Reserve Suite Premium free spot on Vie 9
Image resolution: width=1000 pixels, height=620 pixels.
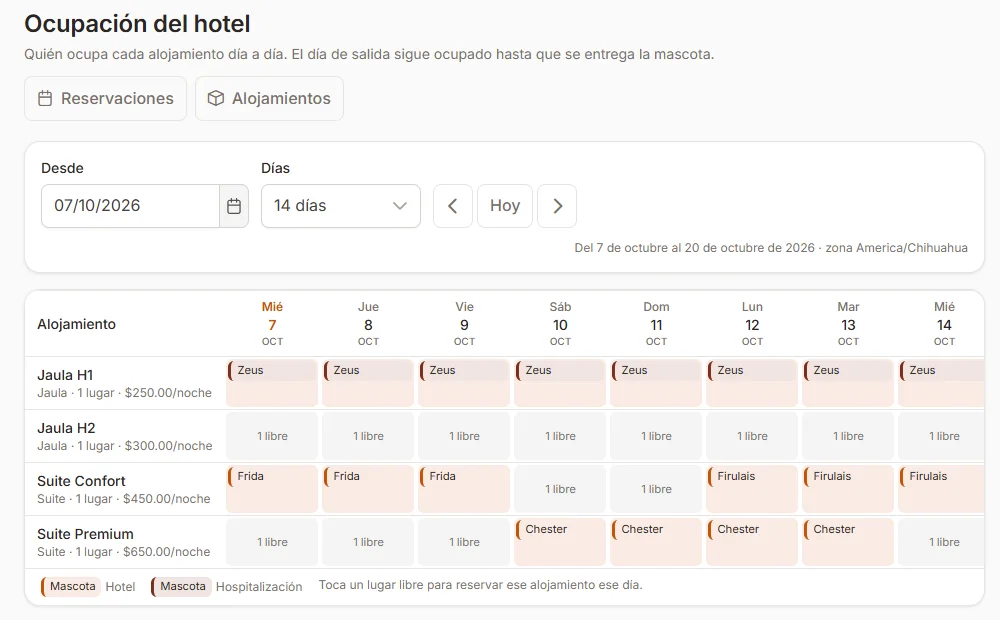click(464, 542)
